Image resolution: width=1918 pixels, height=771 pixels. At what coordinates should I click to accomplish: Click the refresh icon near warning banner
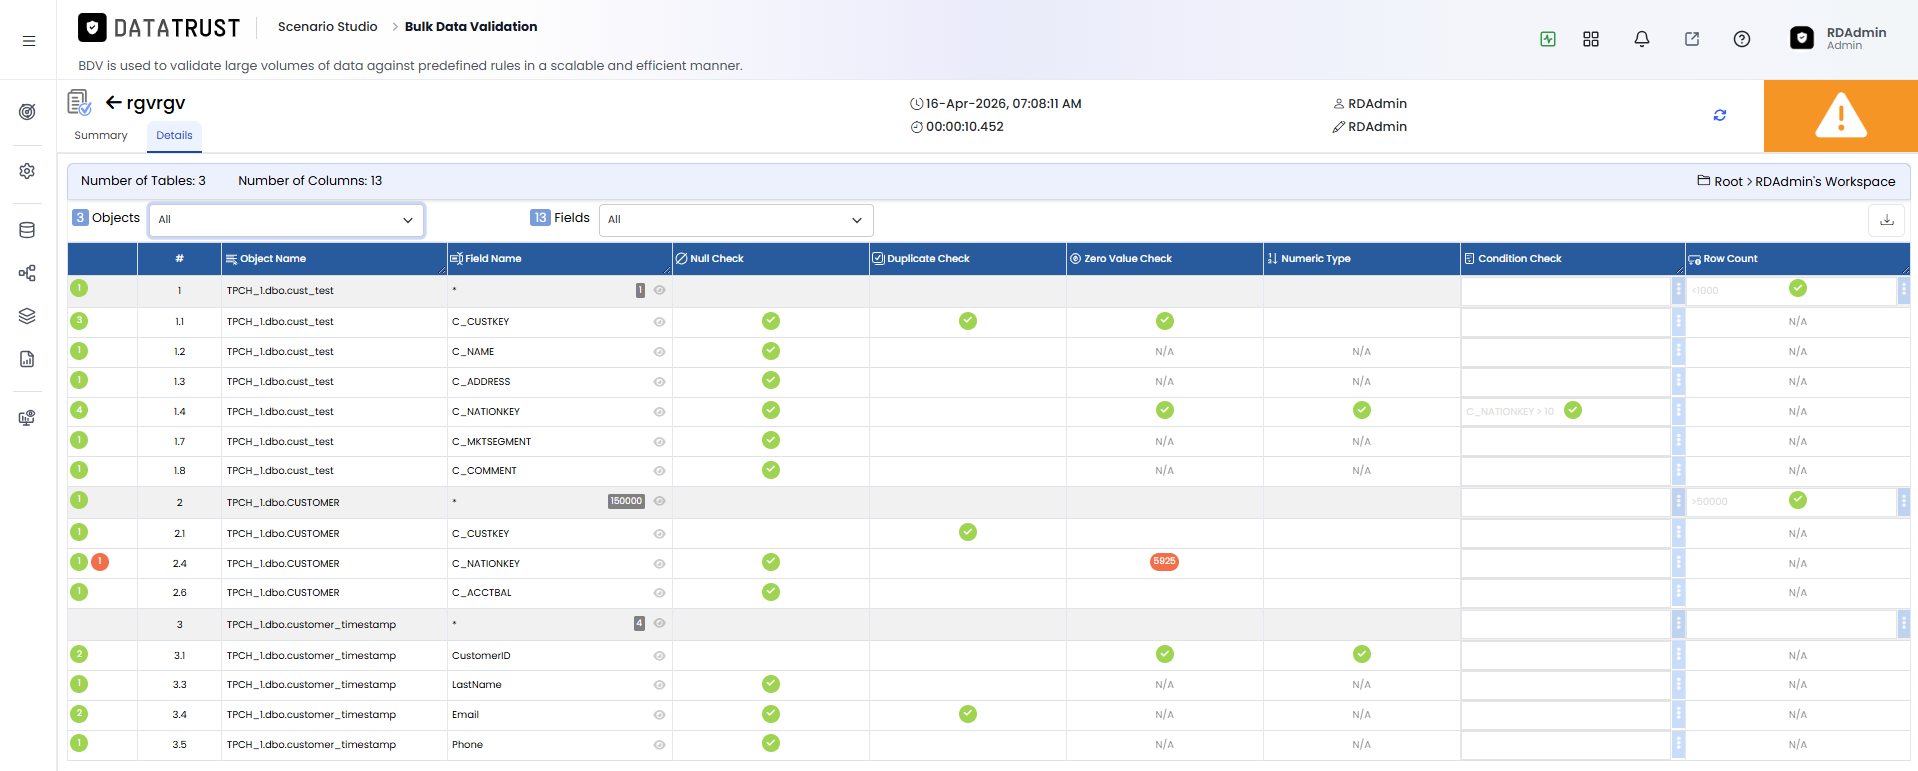coord(1719,115)
